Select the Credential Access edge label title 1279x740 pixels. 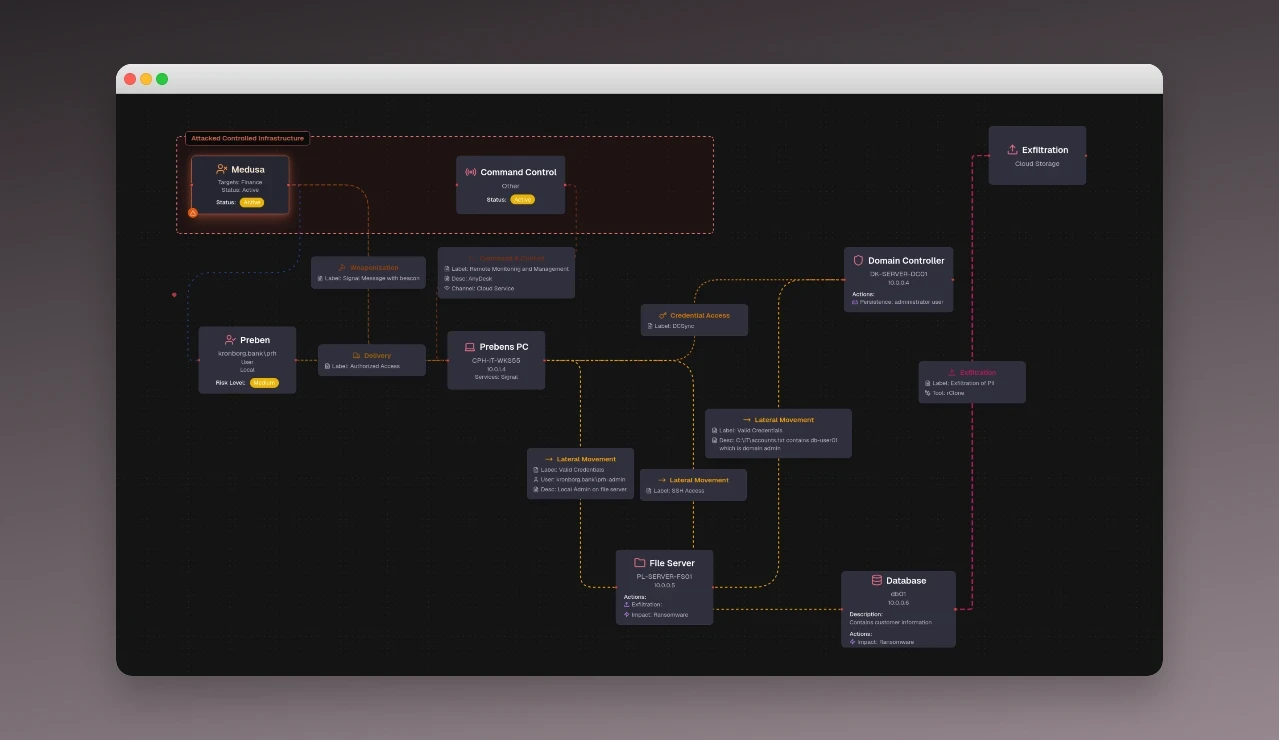pyautogui.click(x=700, y=316)
